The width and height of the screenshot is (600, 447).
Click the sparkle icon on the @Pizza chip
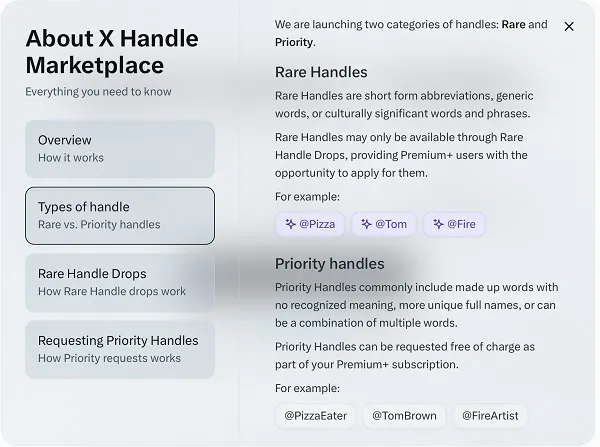click(290, 224)
